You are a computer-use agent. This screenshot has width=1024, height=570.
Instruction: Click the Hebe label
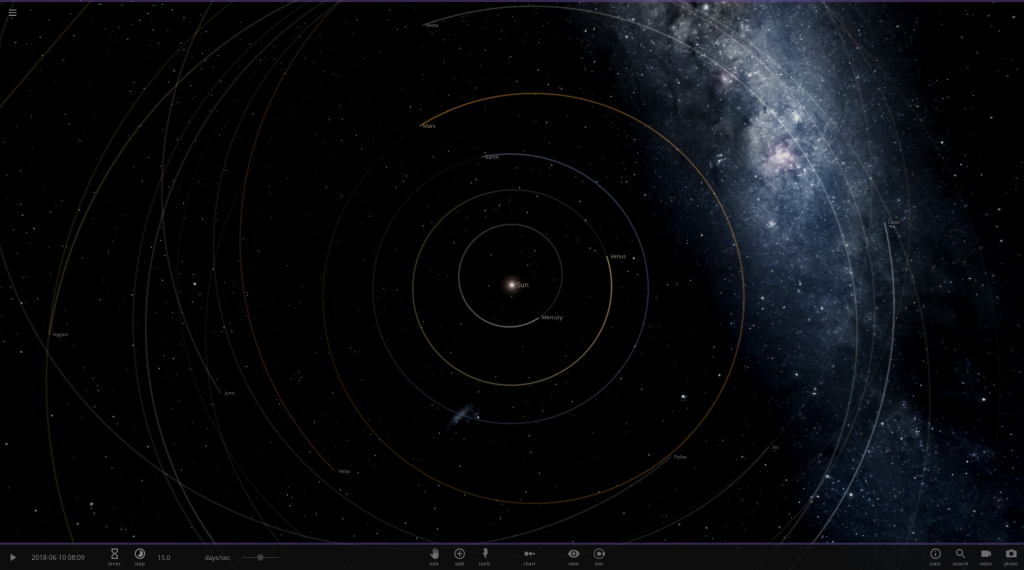tap(344, 471)
